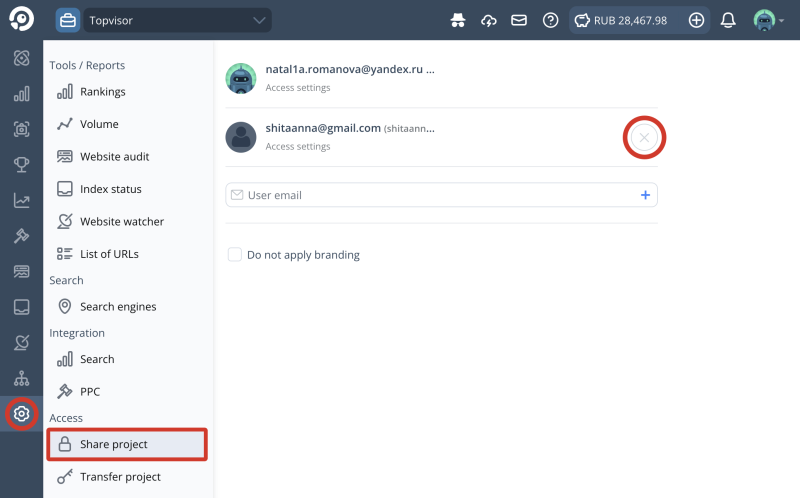Viewport: 800px width, 498px height.
Task: Enable Do not apply branding checkbox
Action: click(235, 255)
